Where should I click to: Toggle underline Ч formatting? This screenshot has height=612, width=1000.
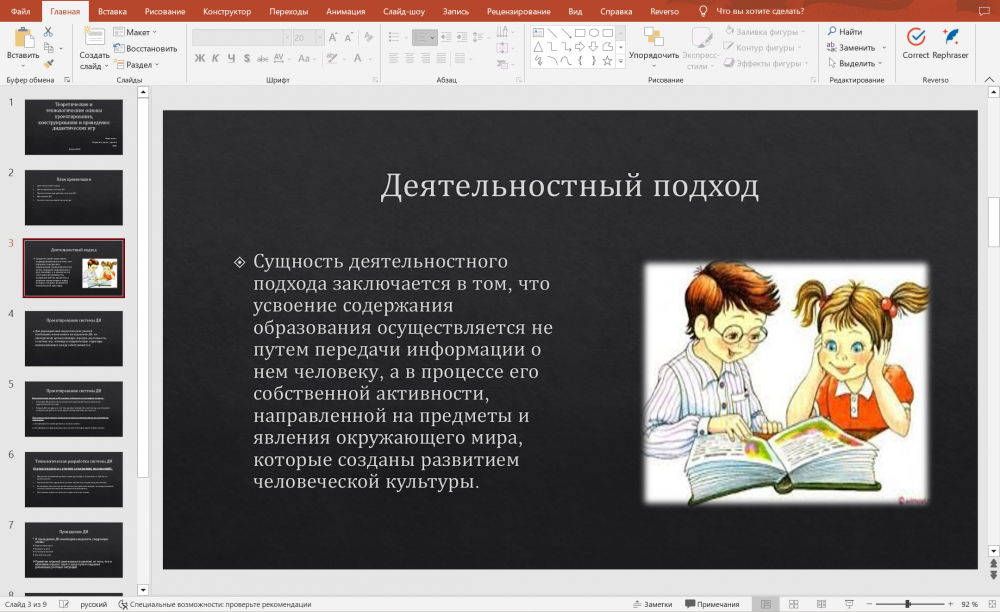(231, 58)
